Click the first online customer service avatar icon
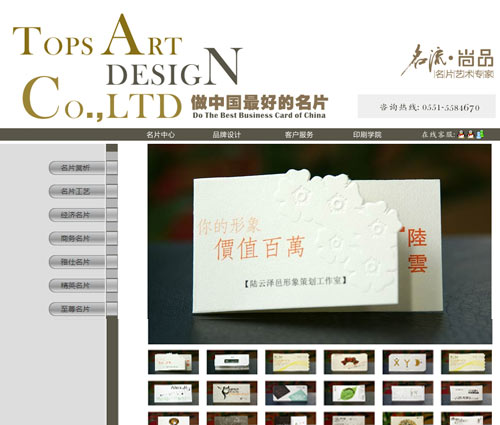 [x=461, y=134]
